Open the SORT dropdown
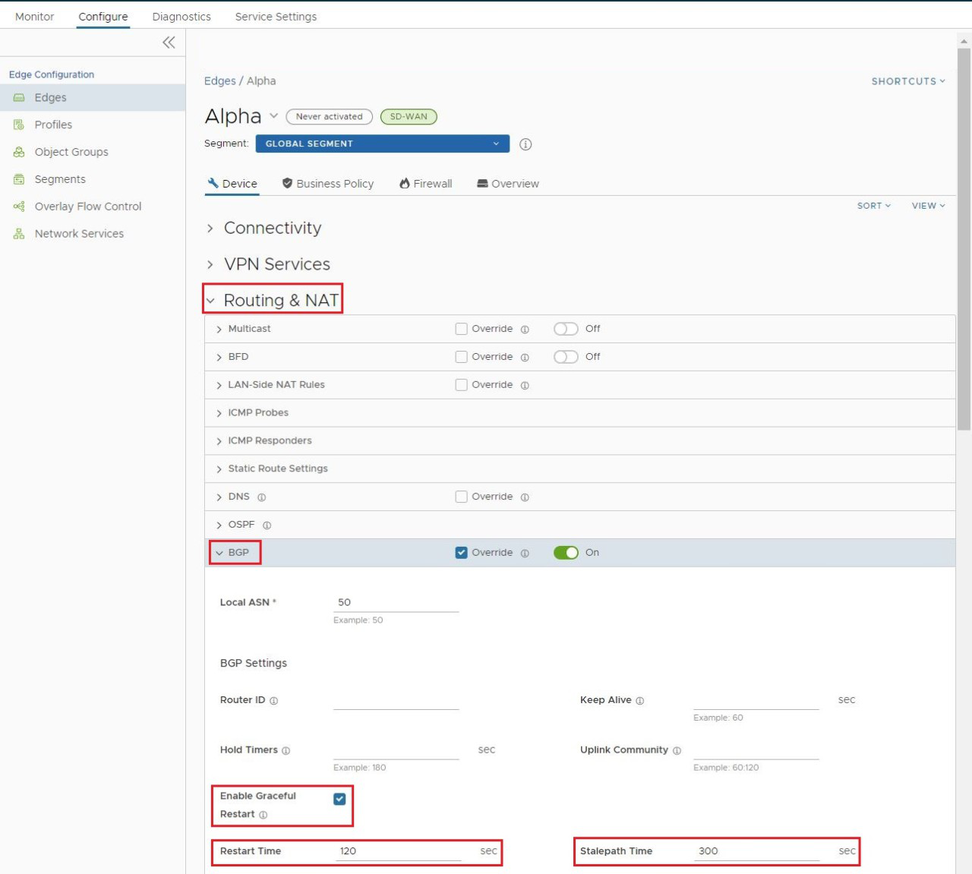 pos(873,206)
